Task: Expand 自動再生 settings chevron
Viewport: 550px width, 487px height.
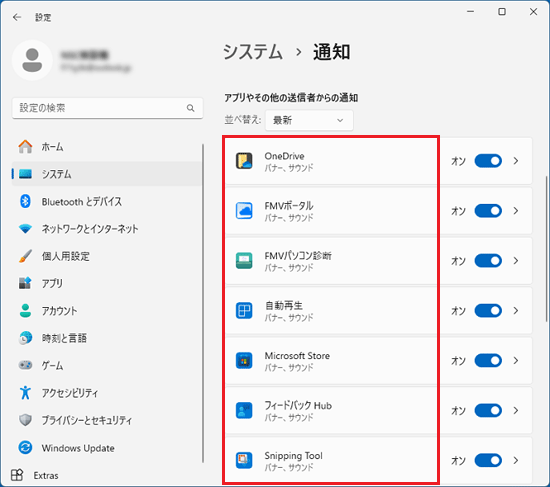Action: [x=516, y=311]
